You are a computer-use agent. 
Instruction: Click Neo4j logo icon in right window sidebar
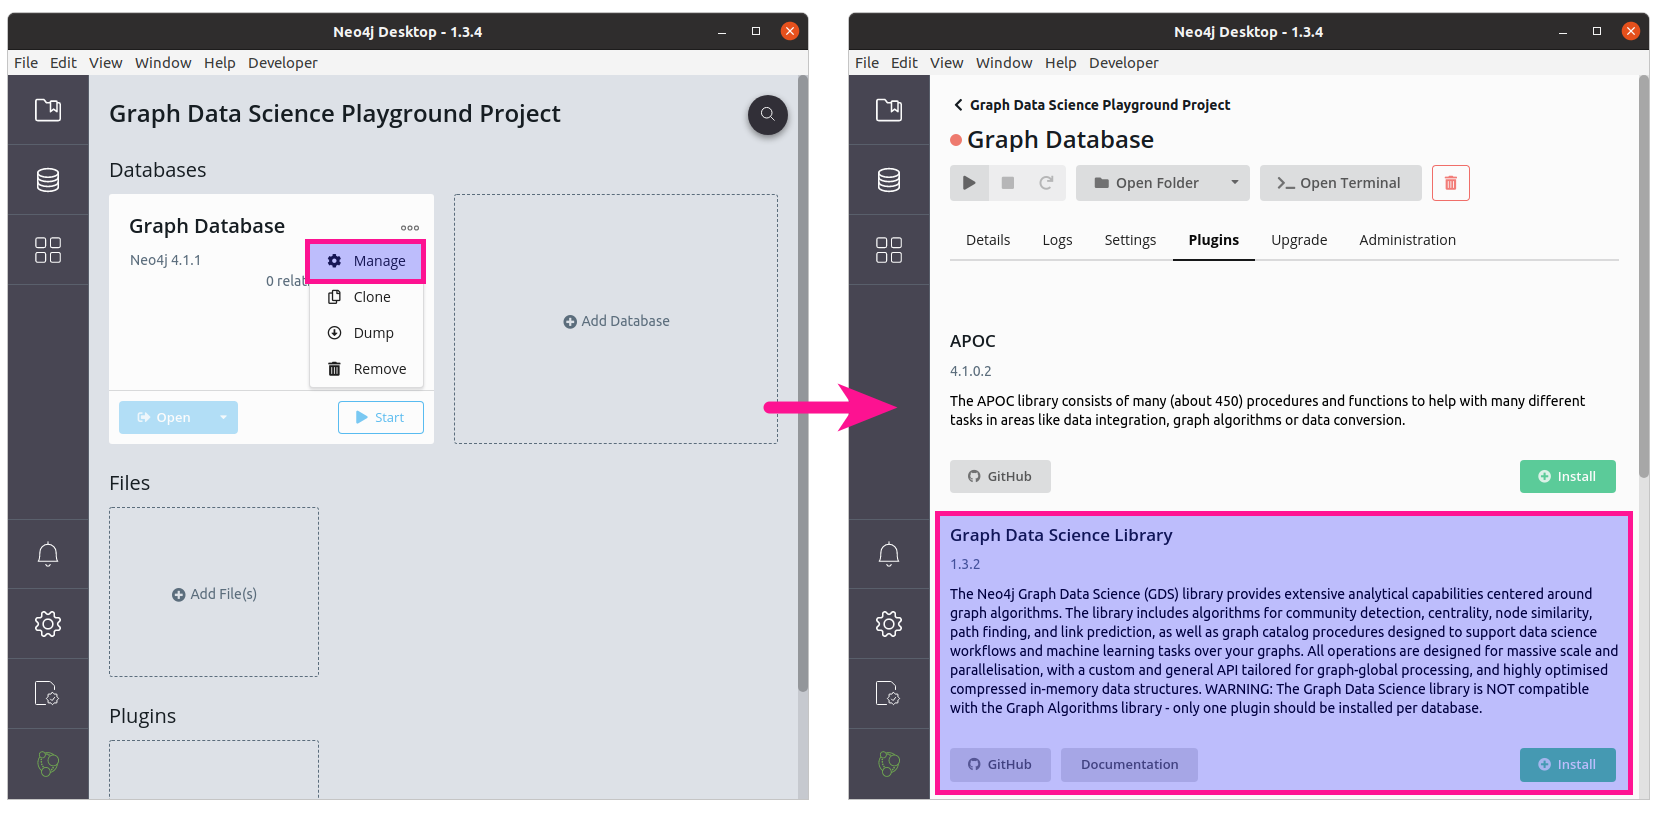click(x=889, y=764)
